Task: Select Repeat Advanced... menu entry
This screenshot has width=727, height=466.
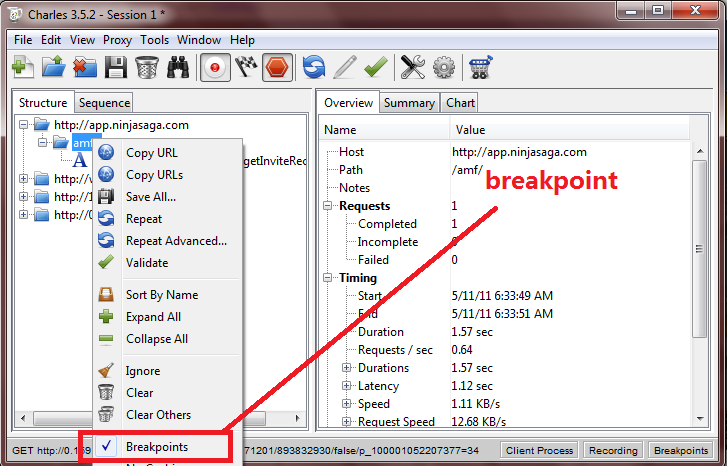Action: [167, 241]
